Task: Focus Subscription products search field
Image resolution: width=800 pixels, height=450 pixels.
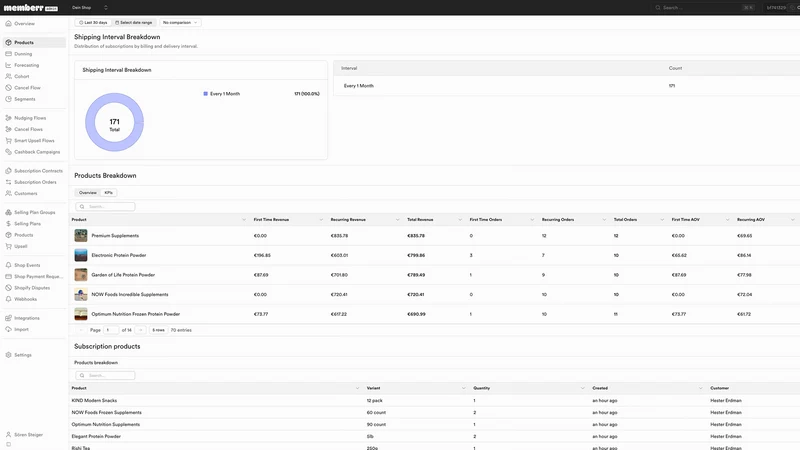Action: 105,376
